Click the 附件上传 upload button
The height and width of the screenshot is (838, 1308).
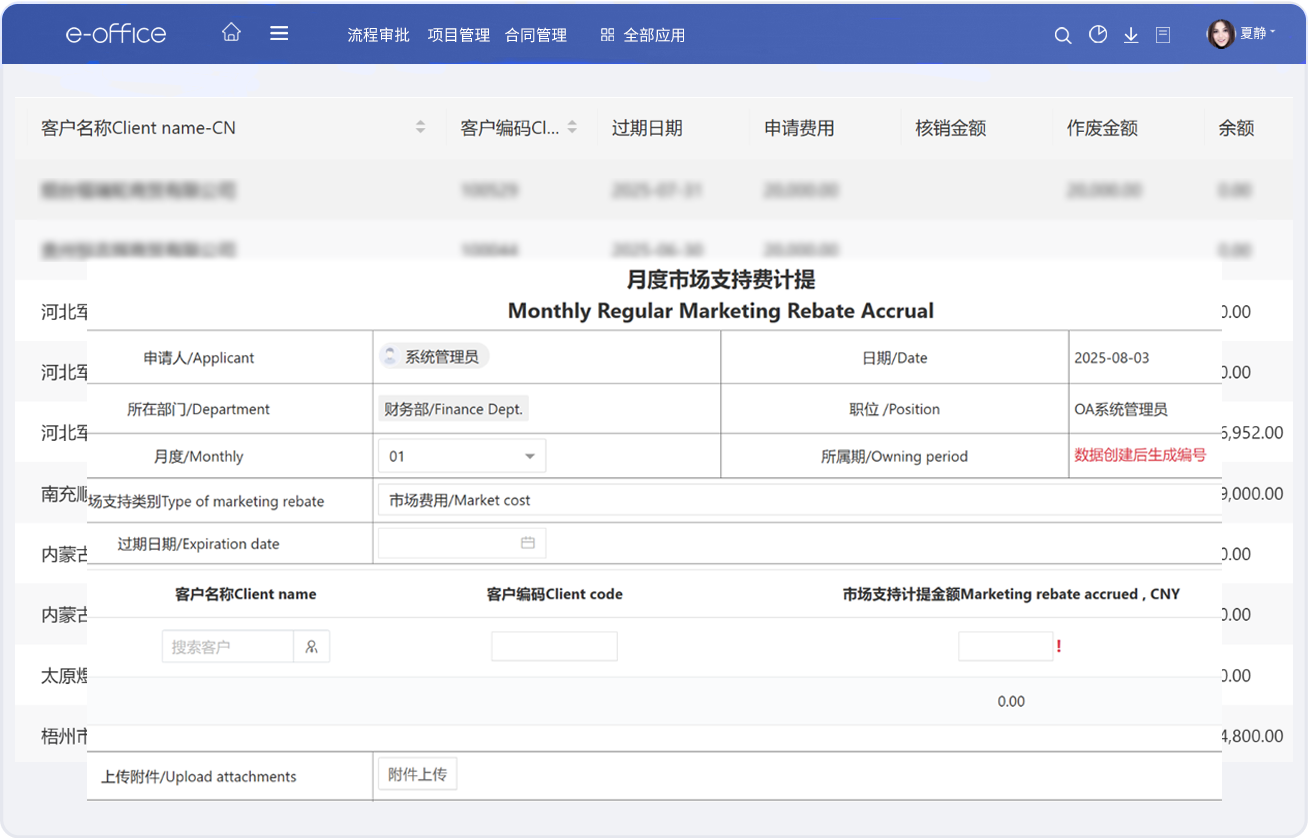417,774
